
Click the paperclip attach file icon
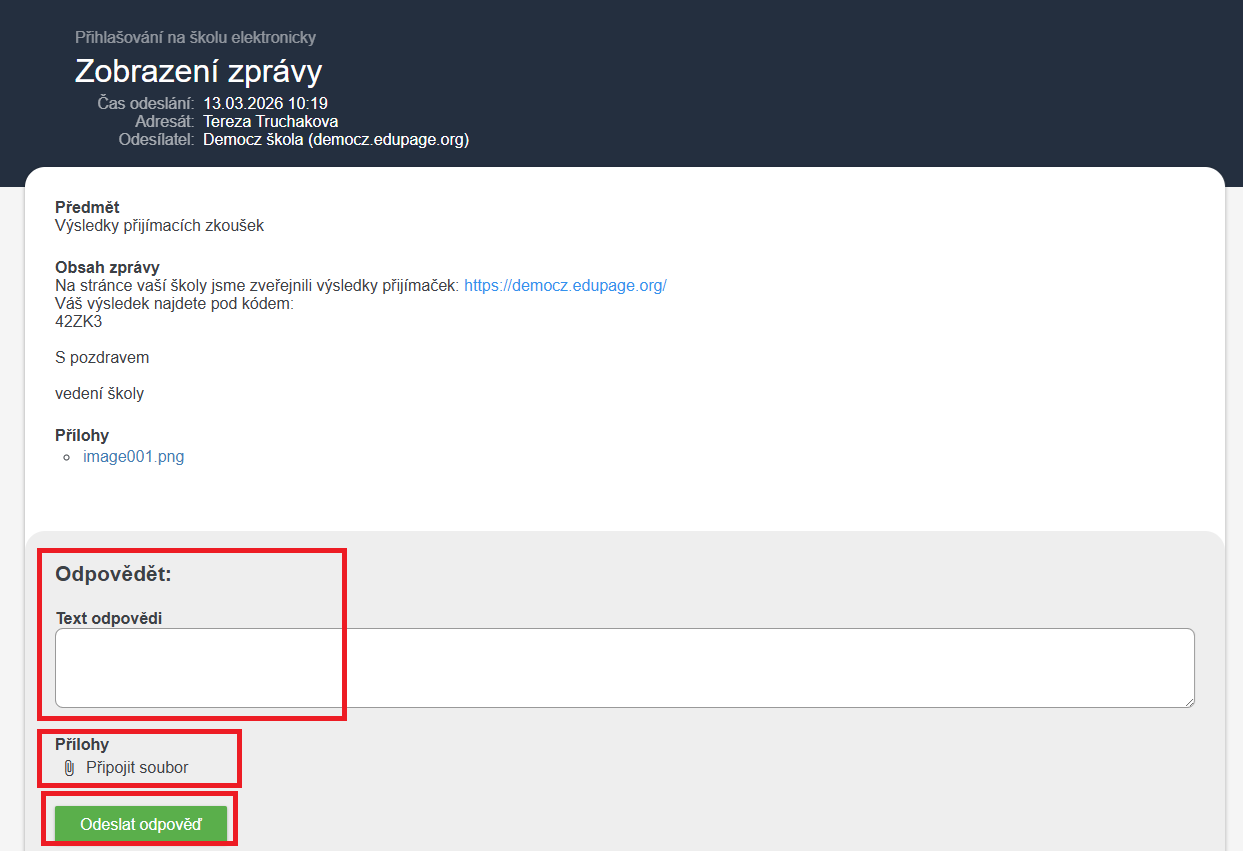[x=69, y=768]
